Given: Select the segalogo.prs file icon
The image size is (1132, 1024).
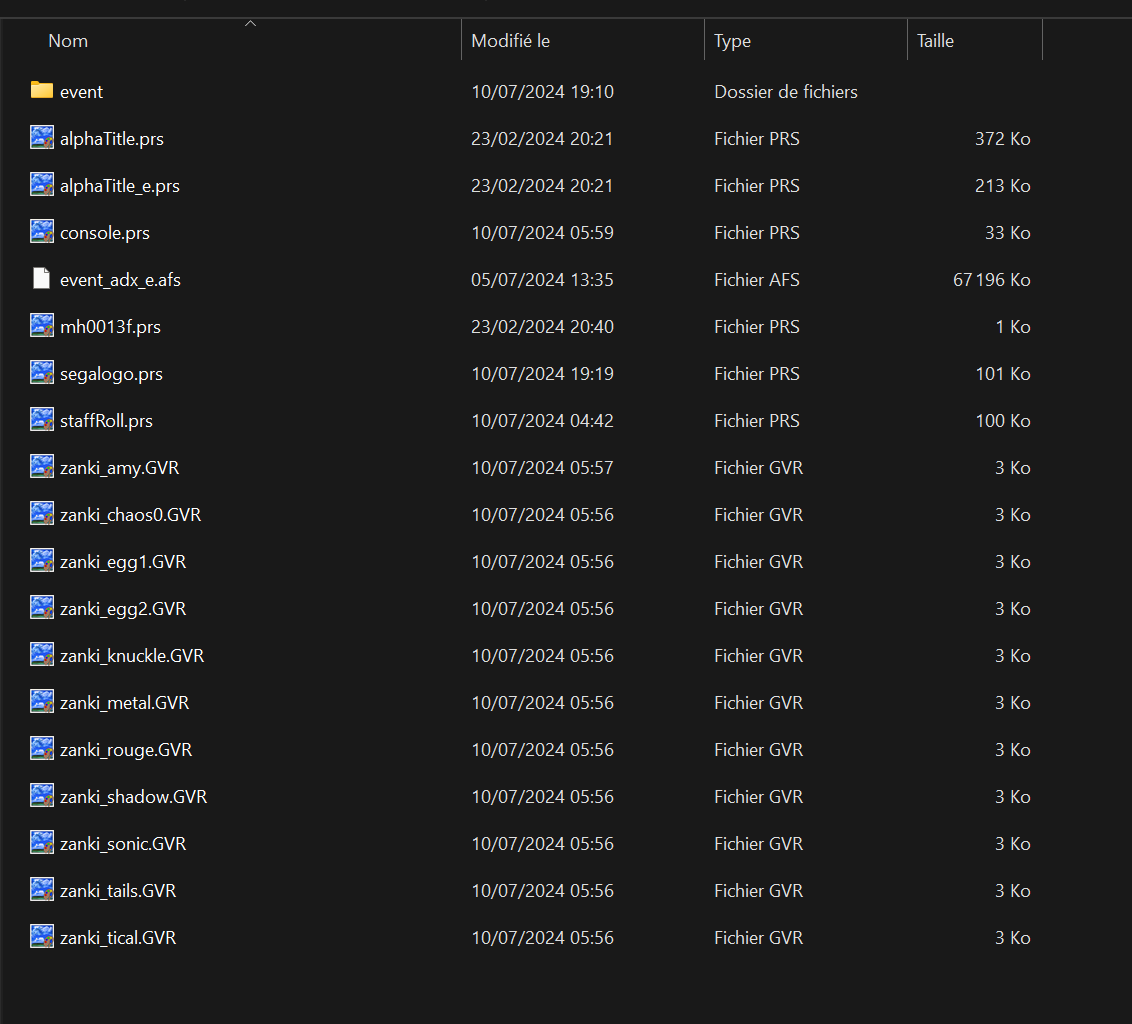Looking at the screenshot, I should pos(41,373).
